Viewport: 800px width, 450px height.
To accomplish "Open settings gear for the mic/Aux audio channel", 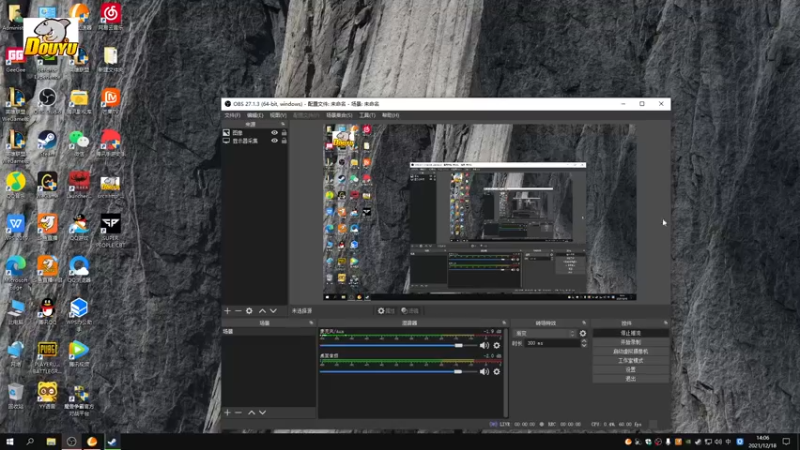I will pos(497,345).
